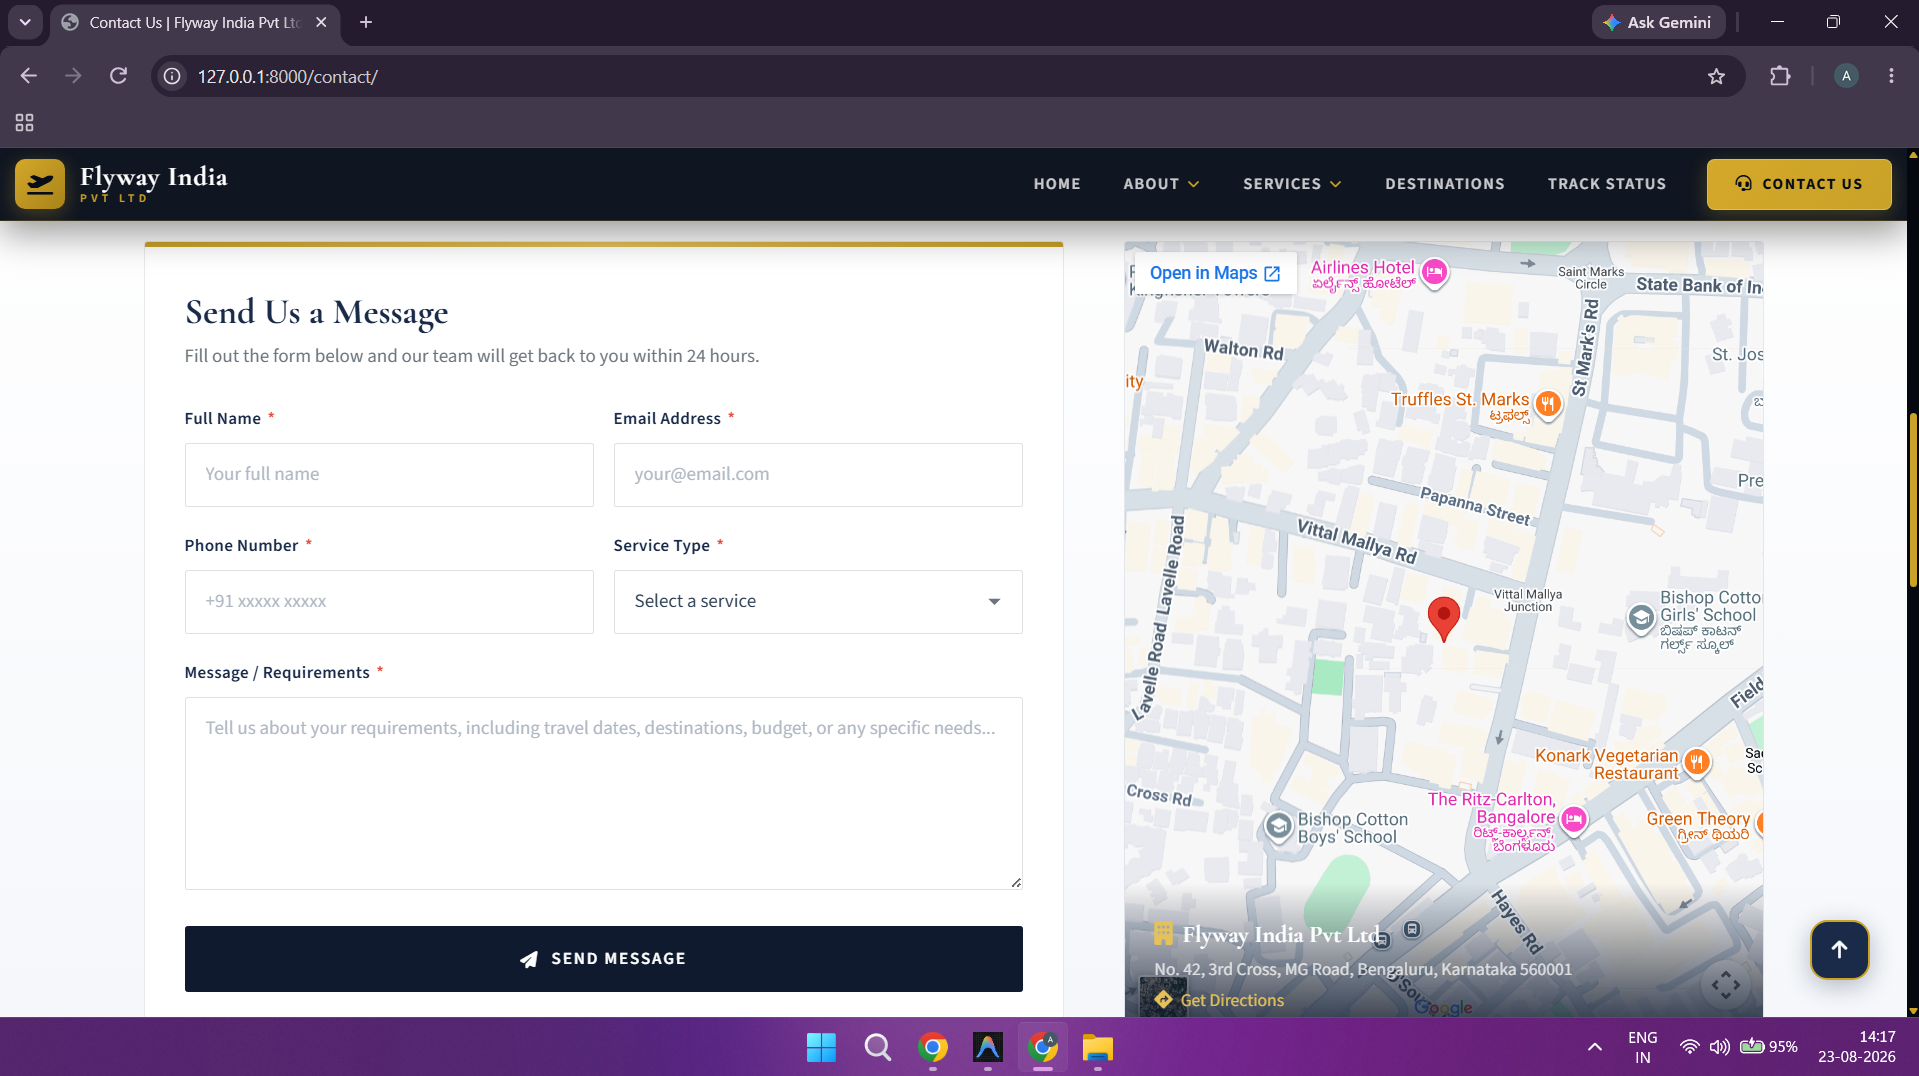Expand the About navigation dropdown
The height and width of the screenshot is (1076, 1919).
1161,184
